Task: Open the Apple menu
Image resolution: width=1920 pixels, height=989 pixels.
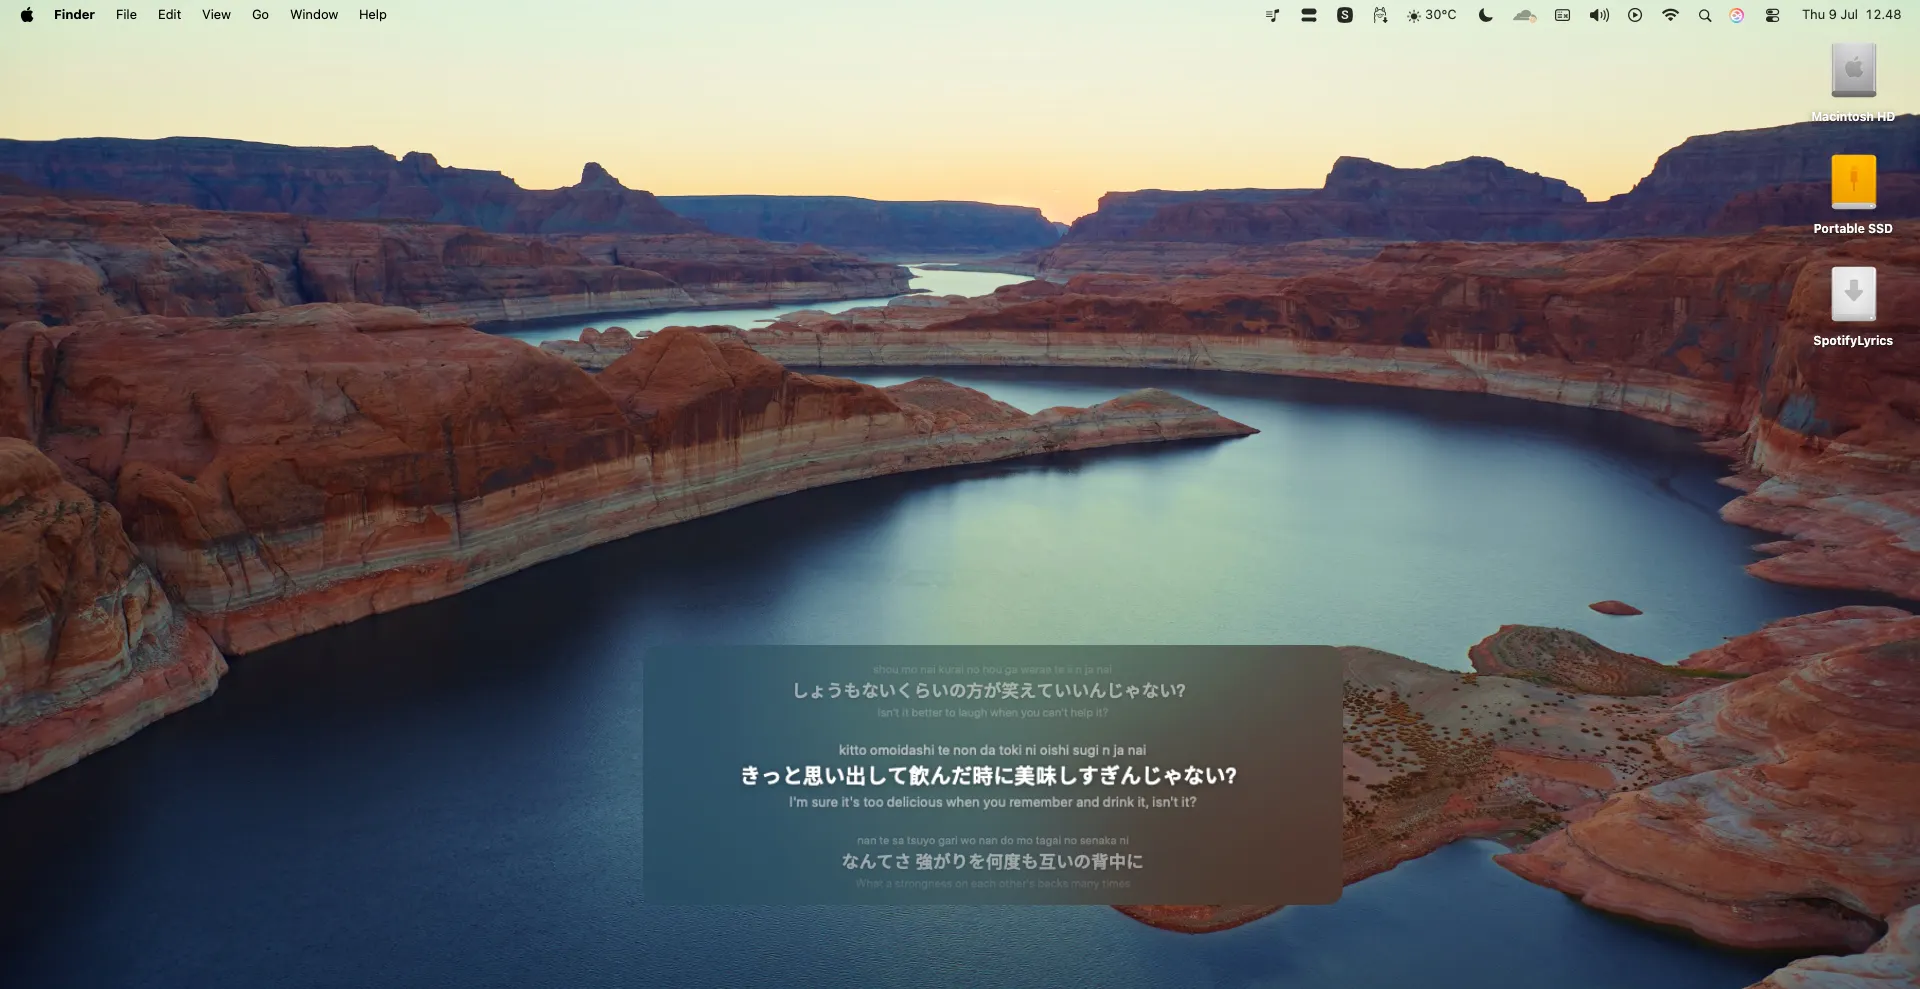Action: (27, 15)
